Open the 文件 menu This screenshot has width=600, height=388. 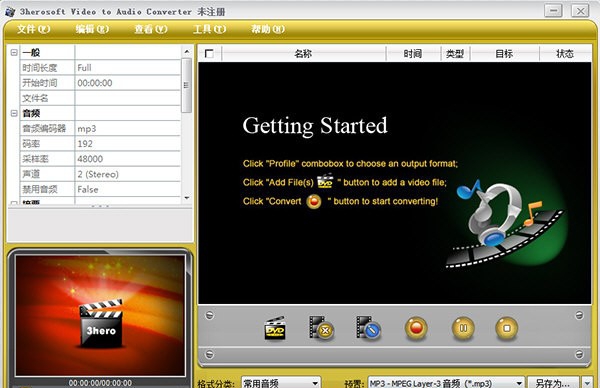(34, 29)
